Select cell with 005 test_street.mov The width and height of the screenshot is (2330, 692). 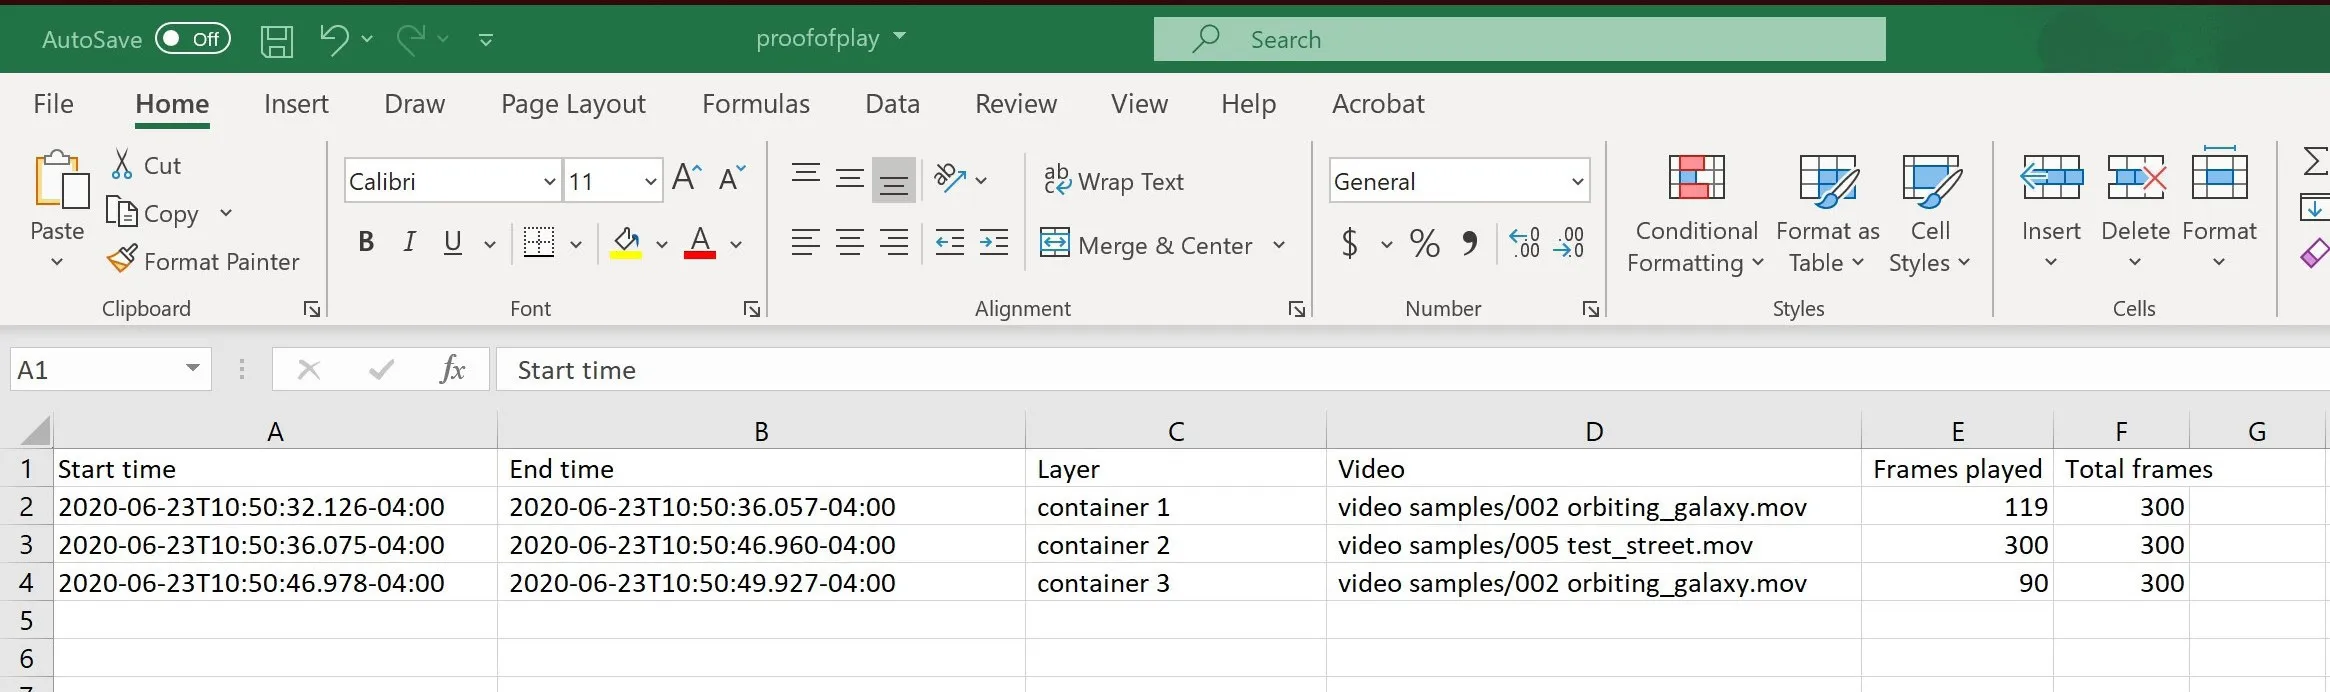1593,544
